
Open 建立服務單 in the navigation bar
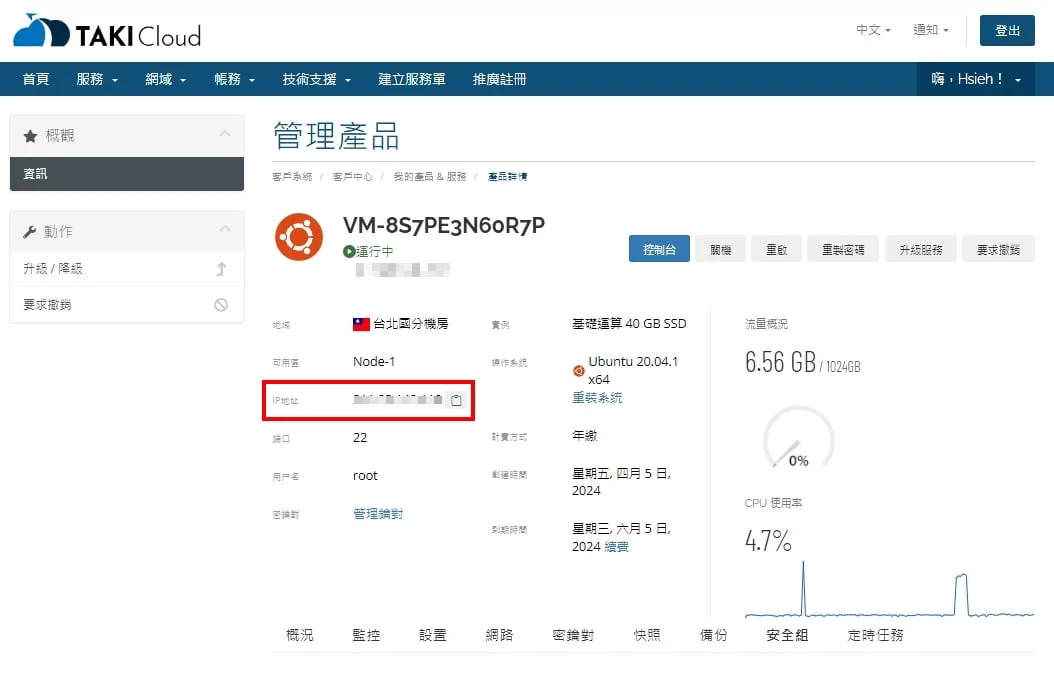(411, 79)
